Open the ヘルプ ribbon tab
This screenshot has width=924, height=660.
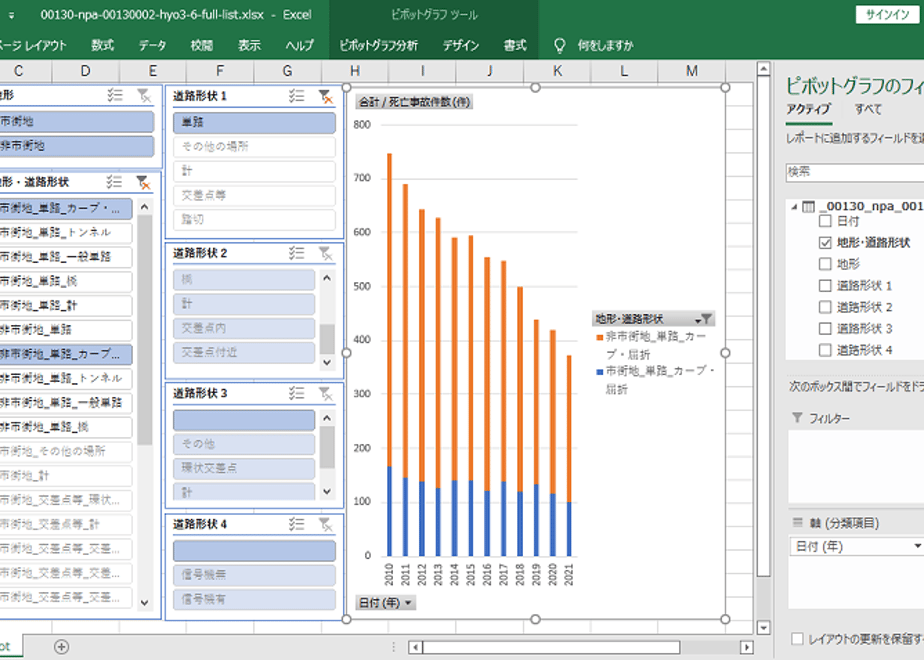point(299,45)
